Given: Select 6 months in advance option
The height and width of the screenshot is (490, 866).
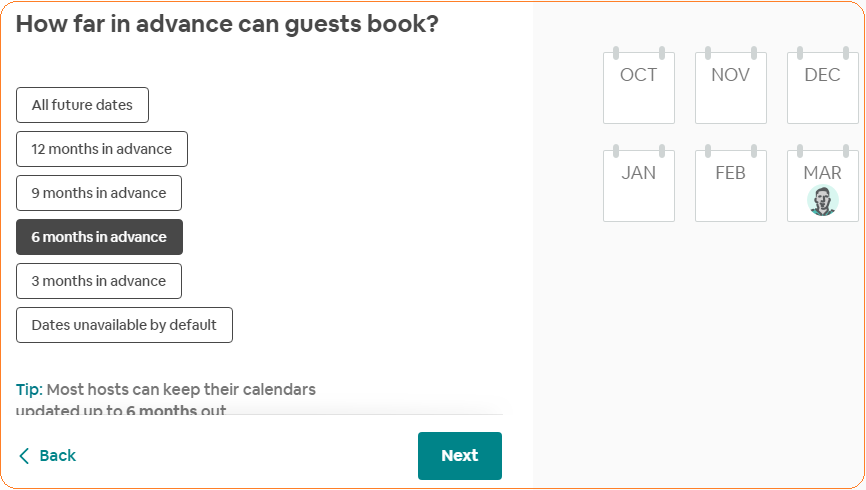Looking at the screenshot, I should [x=99, y=237].
